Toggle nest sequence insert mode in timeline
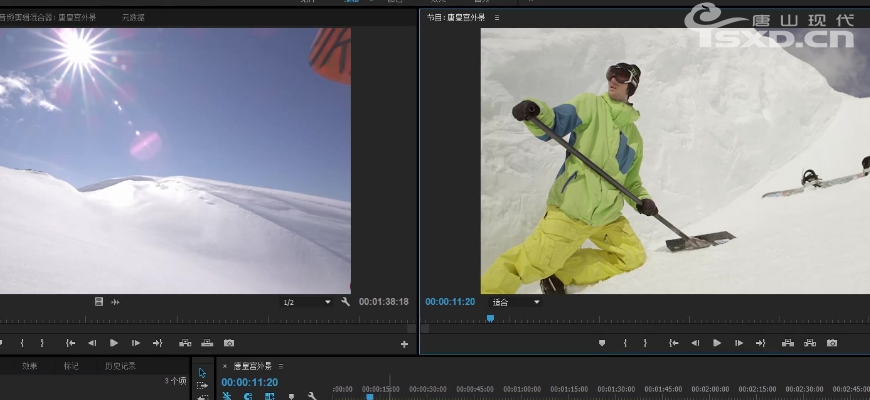Image resolution: width=870 pixels, height=400 pixels. click(x=227, y=396)
